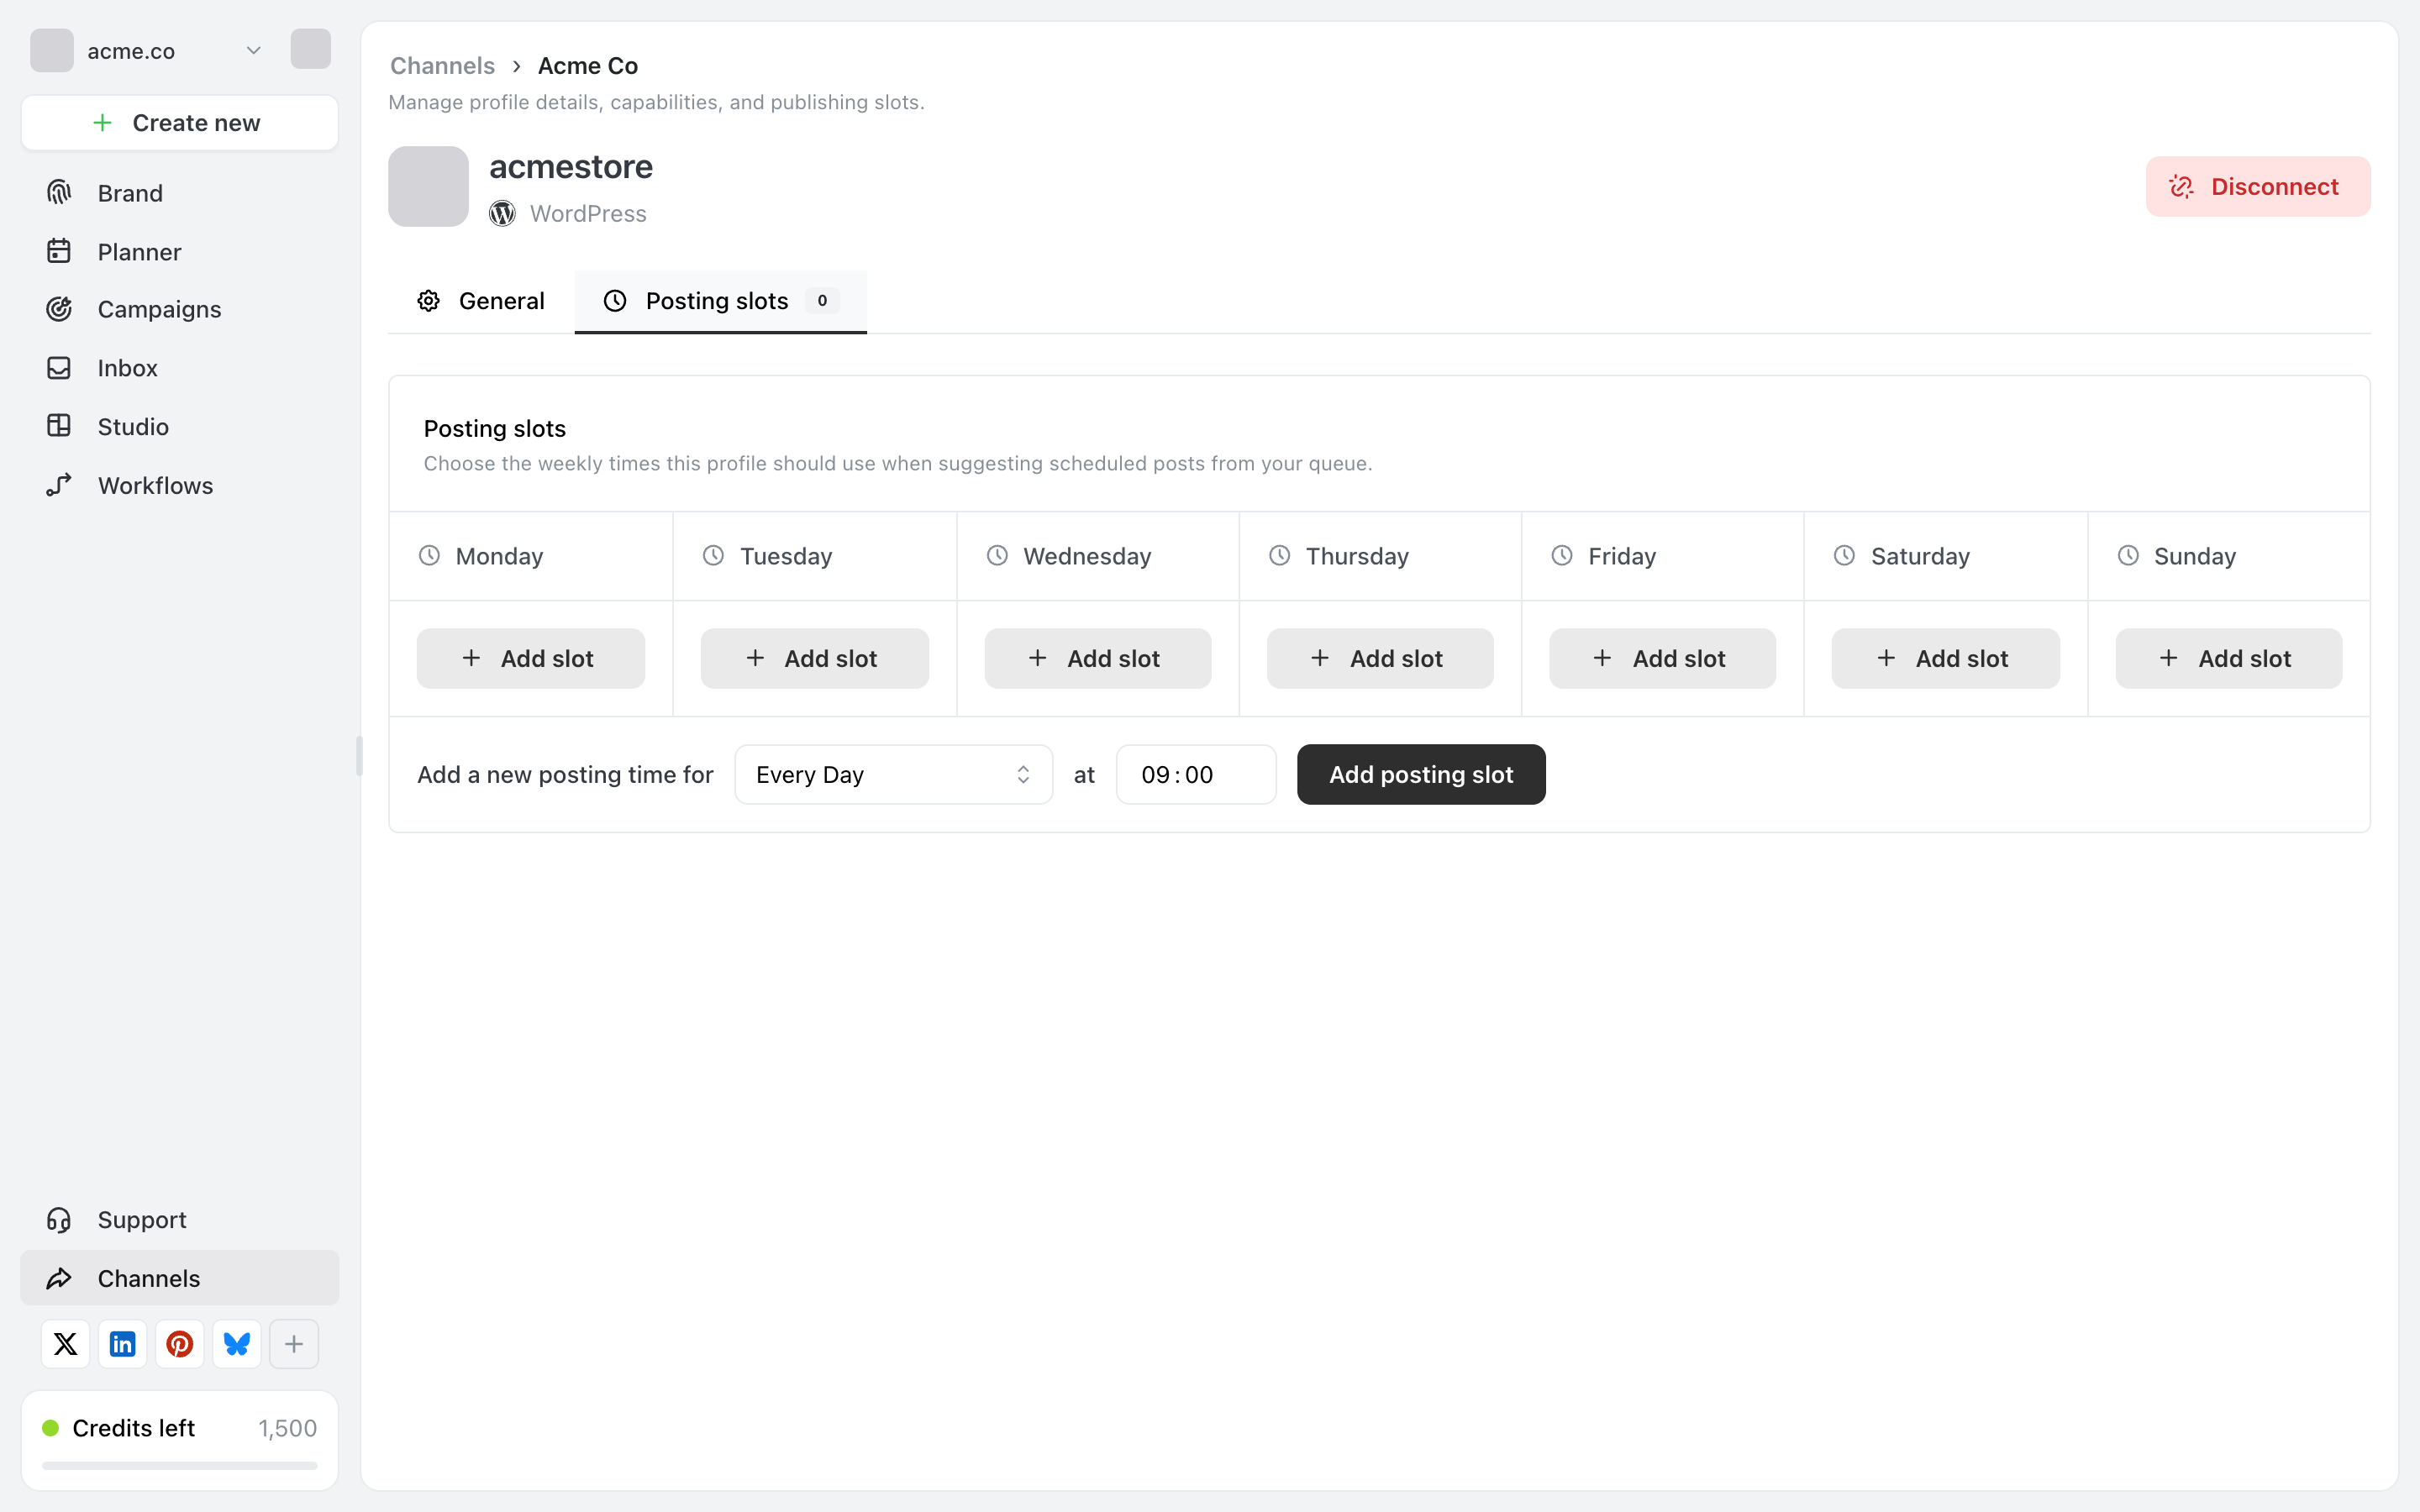Click the Create new button
2420x1512 pixels.
pyautogui.click(x=180, y=122)
